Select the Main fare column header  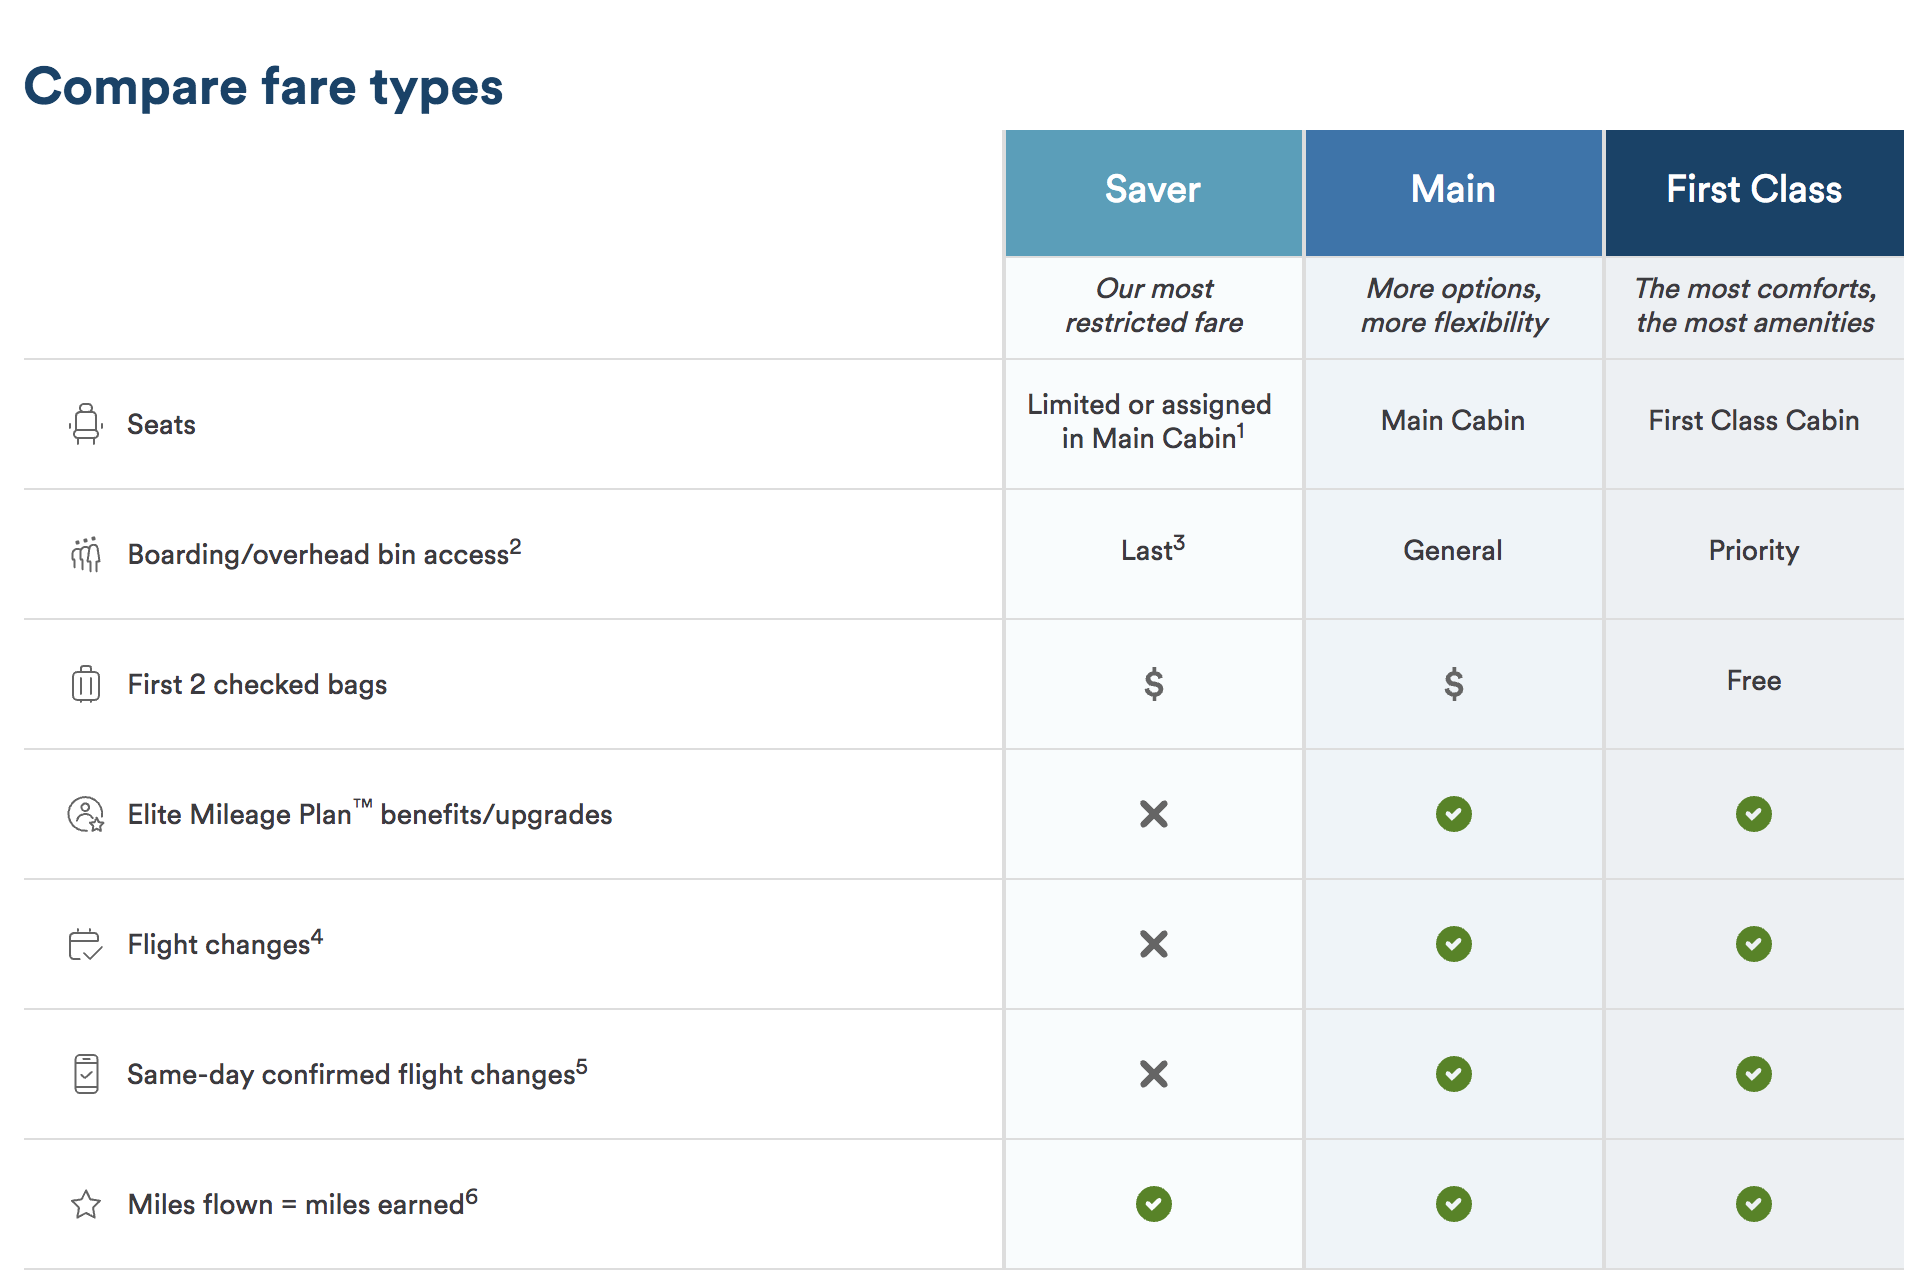(1453, 190)
